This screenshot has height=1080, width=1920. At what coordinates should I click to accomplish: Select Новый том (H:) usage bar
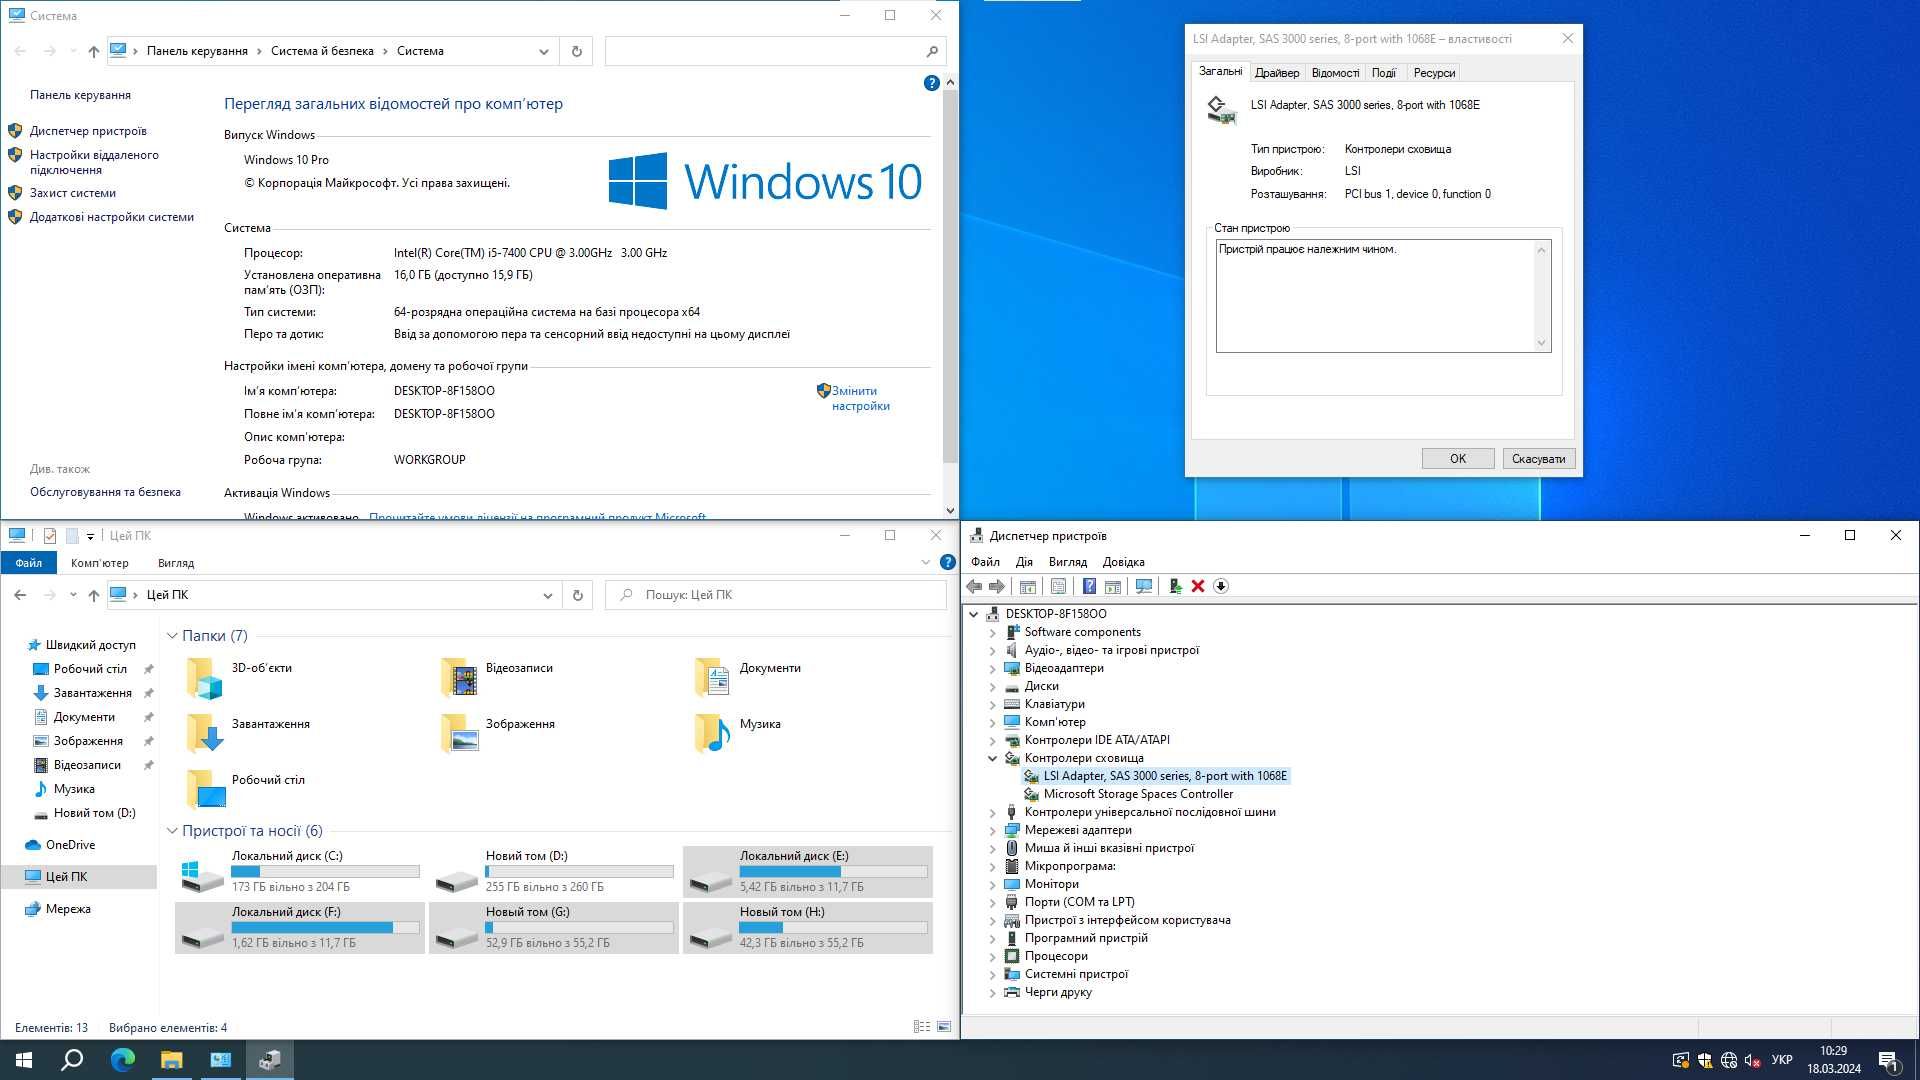(x=833, y=928)
